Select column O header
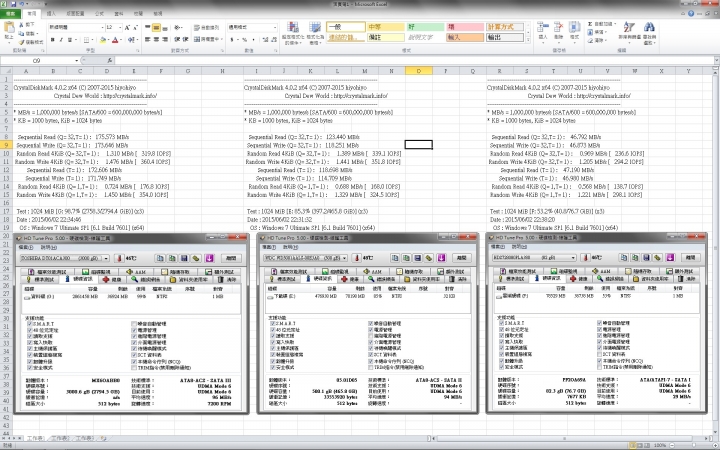The image size is (720, 450). click(418, 71)
